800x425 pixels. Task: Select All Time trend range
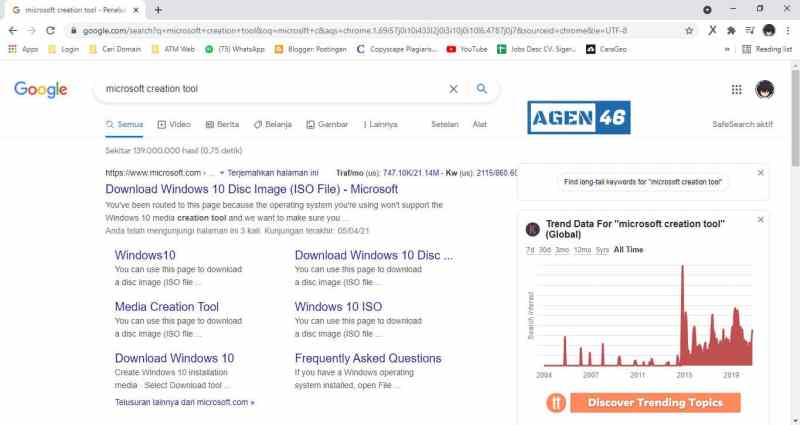pyautogui.click(x=629, y=249)
